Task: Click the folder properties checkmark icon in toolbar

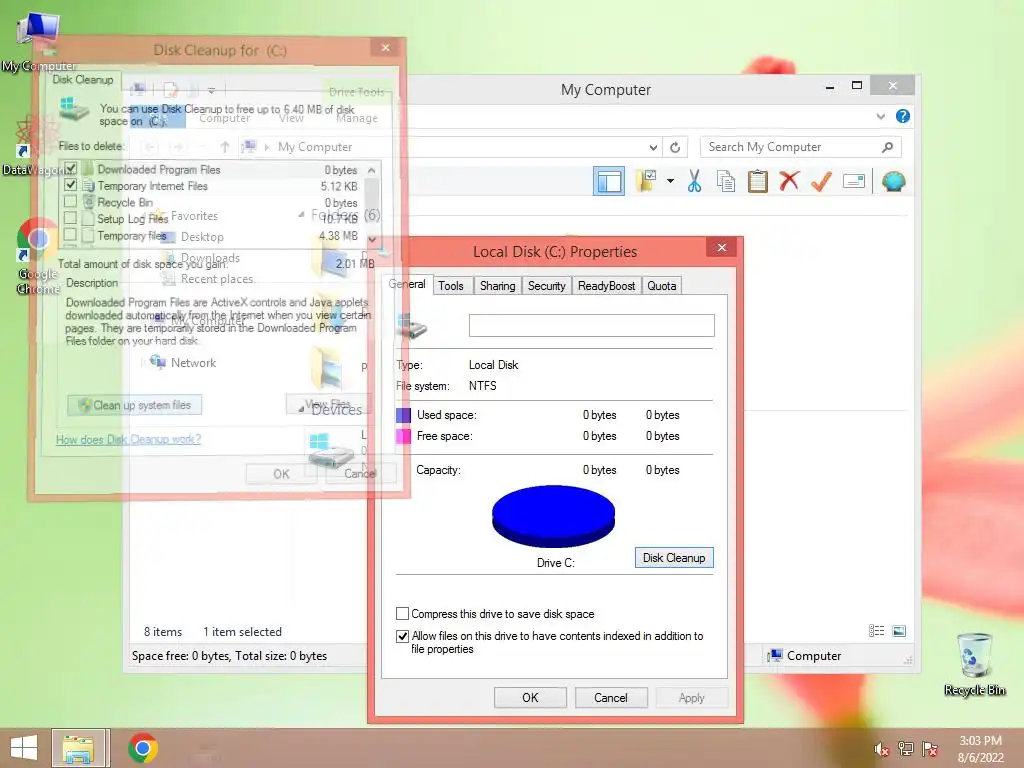Action: click(x=647, y=181)
